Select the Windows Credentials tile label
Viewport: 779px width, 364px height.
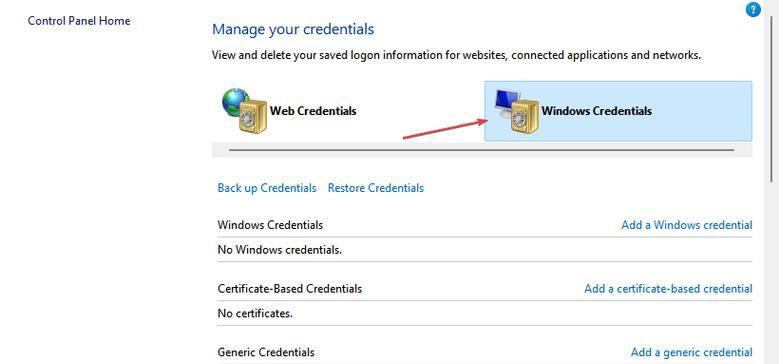tap(597, 111)
